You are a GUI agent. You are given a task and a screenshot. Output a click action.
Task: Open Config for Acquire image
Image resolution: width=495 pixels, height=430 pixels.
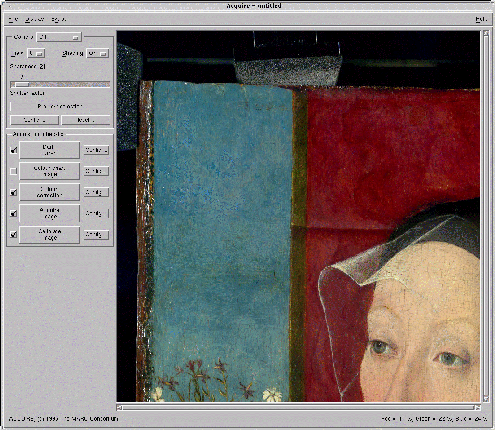pos(96,213)
